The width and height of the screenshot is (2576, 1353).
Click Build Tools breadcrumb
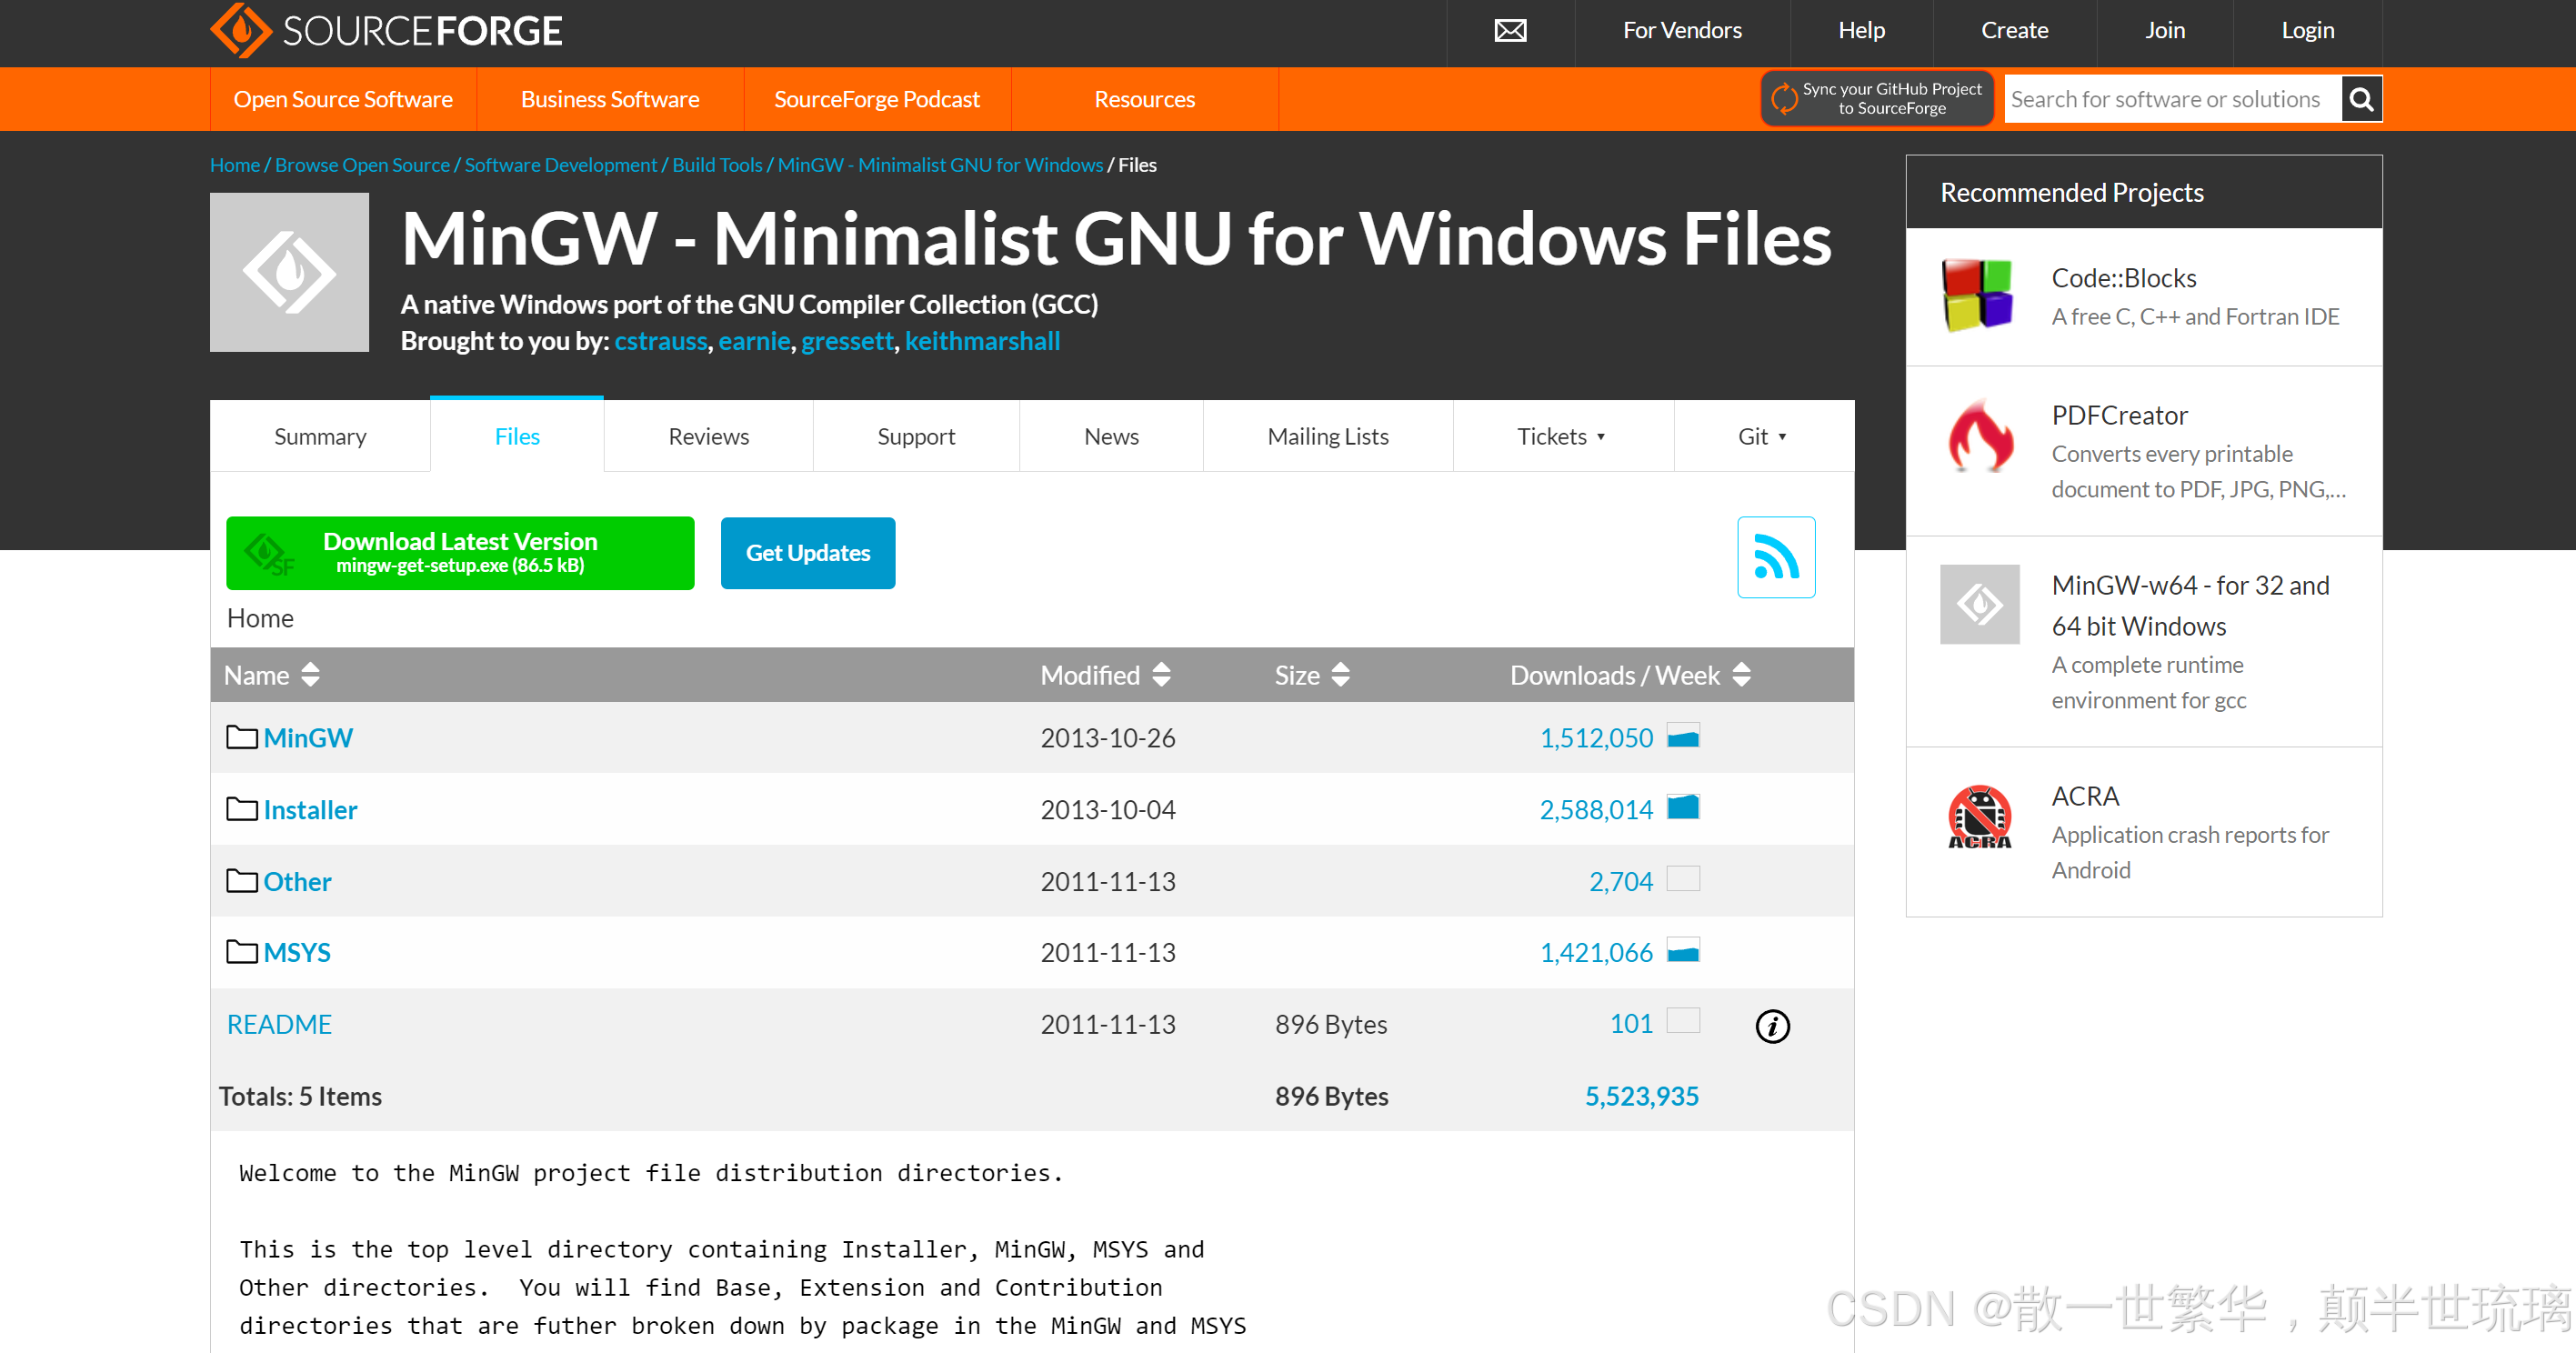coord(717,164)
